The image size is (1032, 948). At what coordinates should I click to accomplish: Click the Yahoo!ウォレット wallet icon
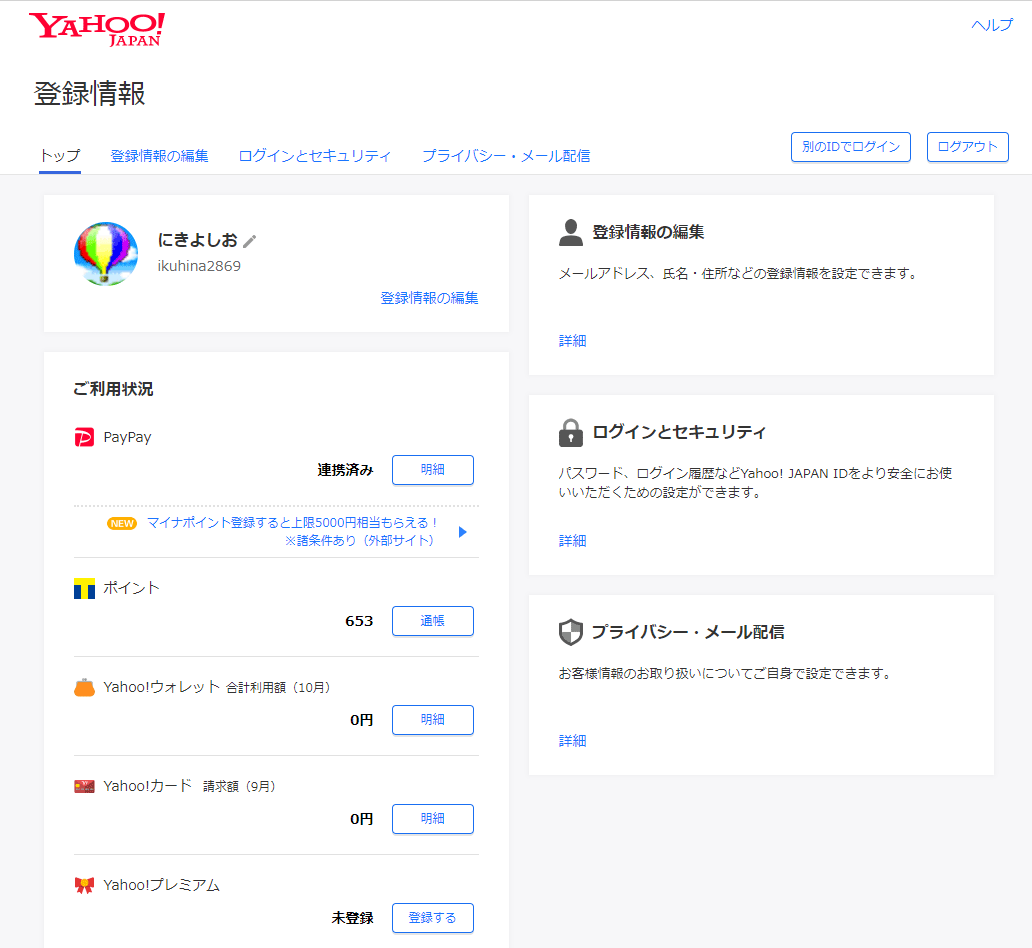[84, 687]
